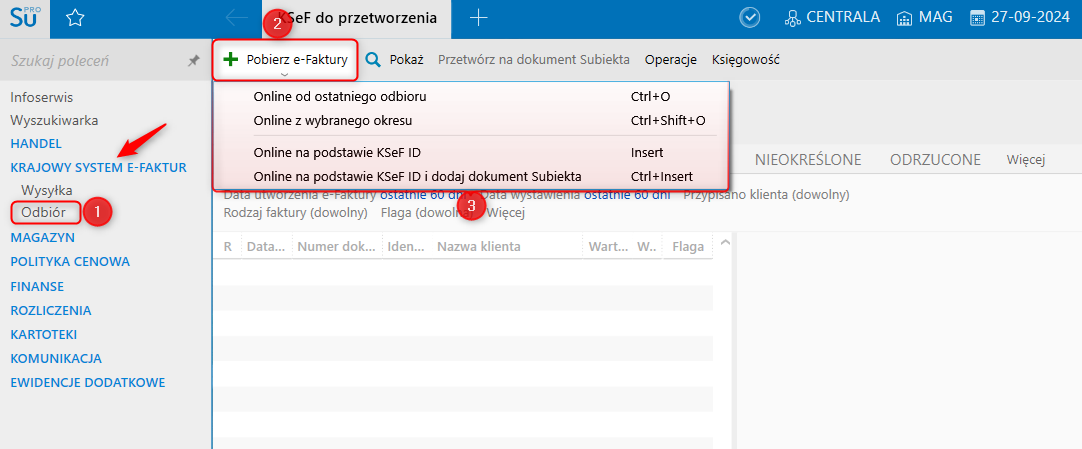Open the NIEOKREŚLONE tab
Image resolution: width=1082 pixels, height=449 pixels.
[808, 160]
